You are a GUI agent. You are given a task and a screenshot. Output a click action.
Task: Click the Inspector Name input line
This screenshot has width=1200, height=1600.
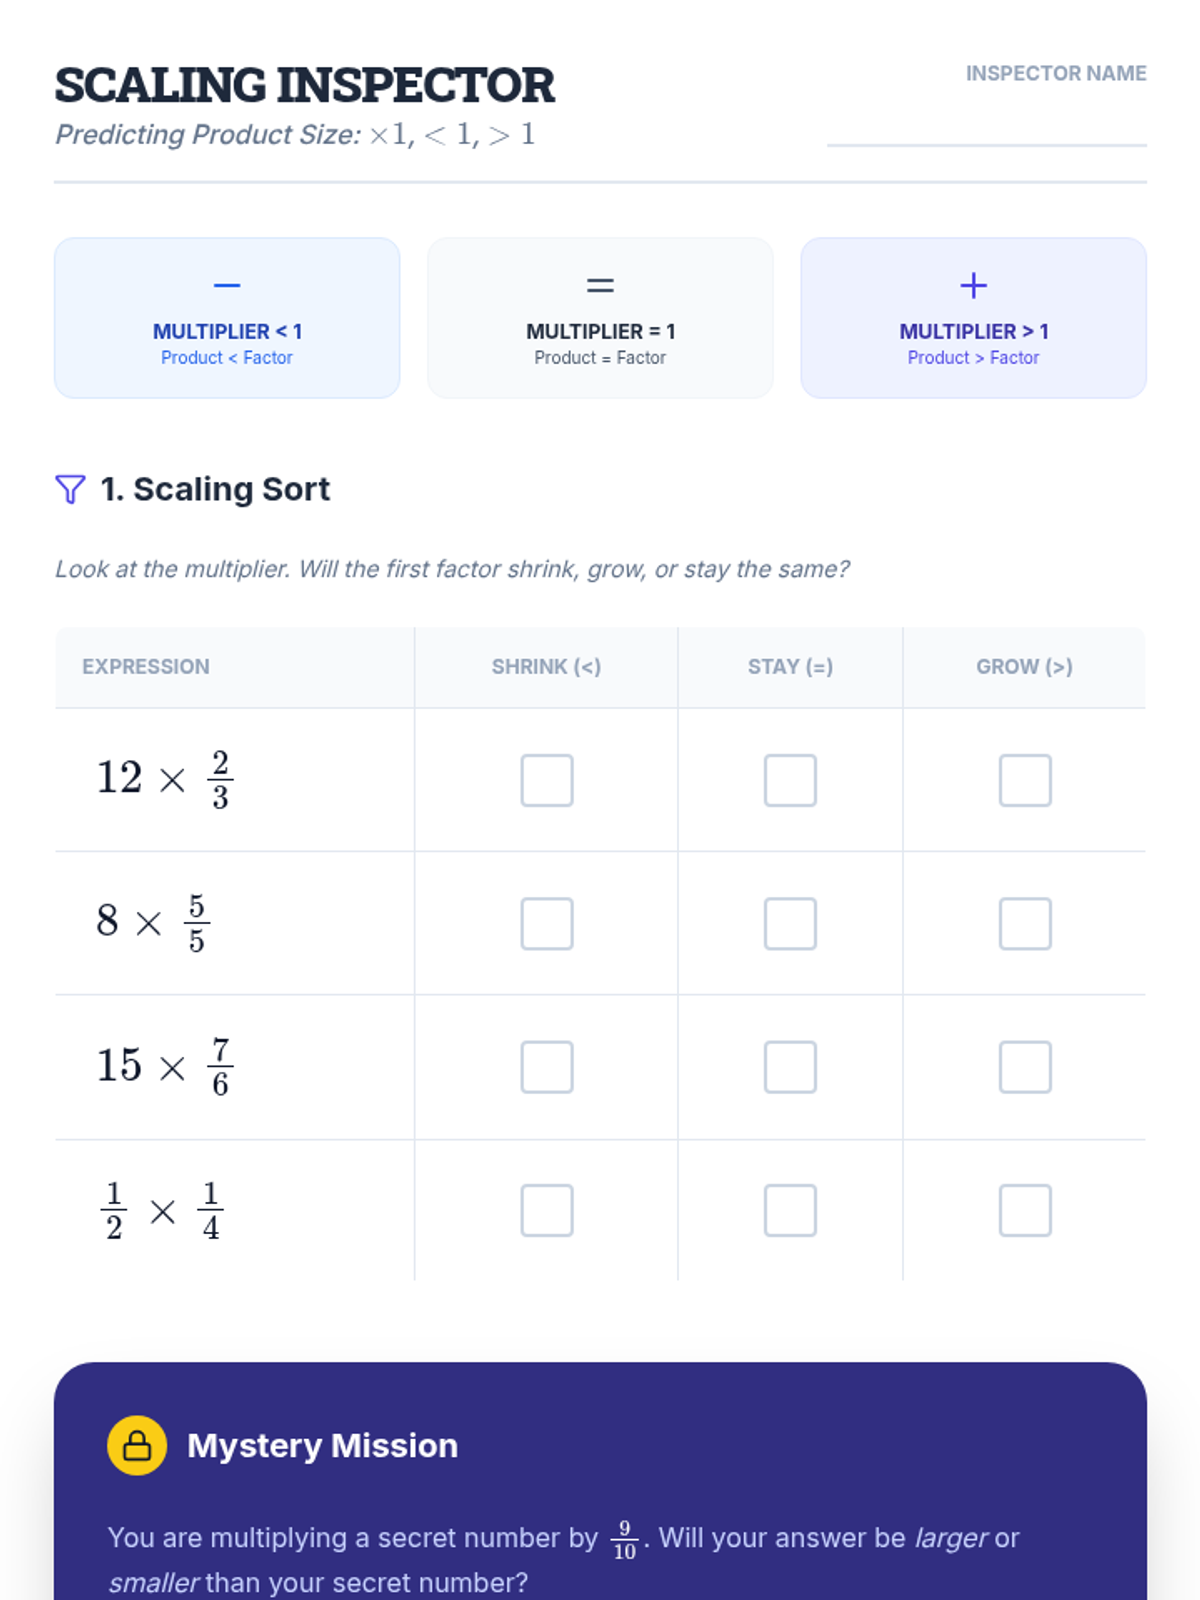pos(986,128)
